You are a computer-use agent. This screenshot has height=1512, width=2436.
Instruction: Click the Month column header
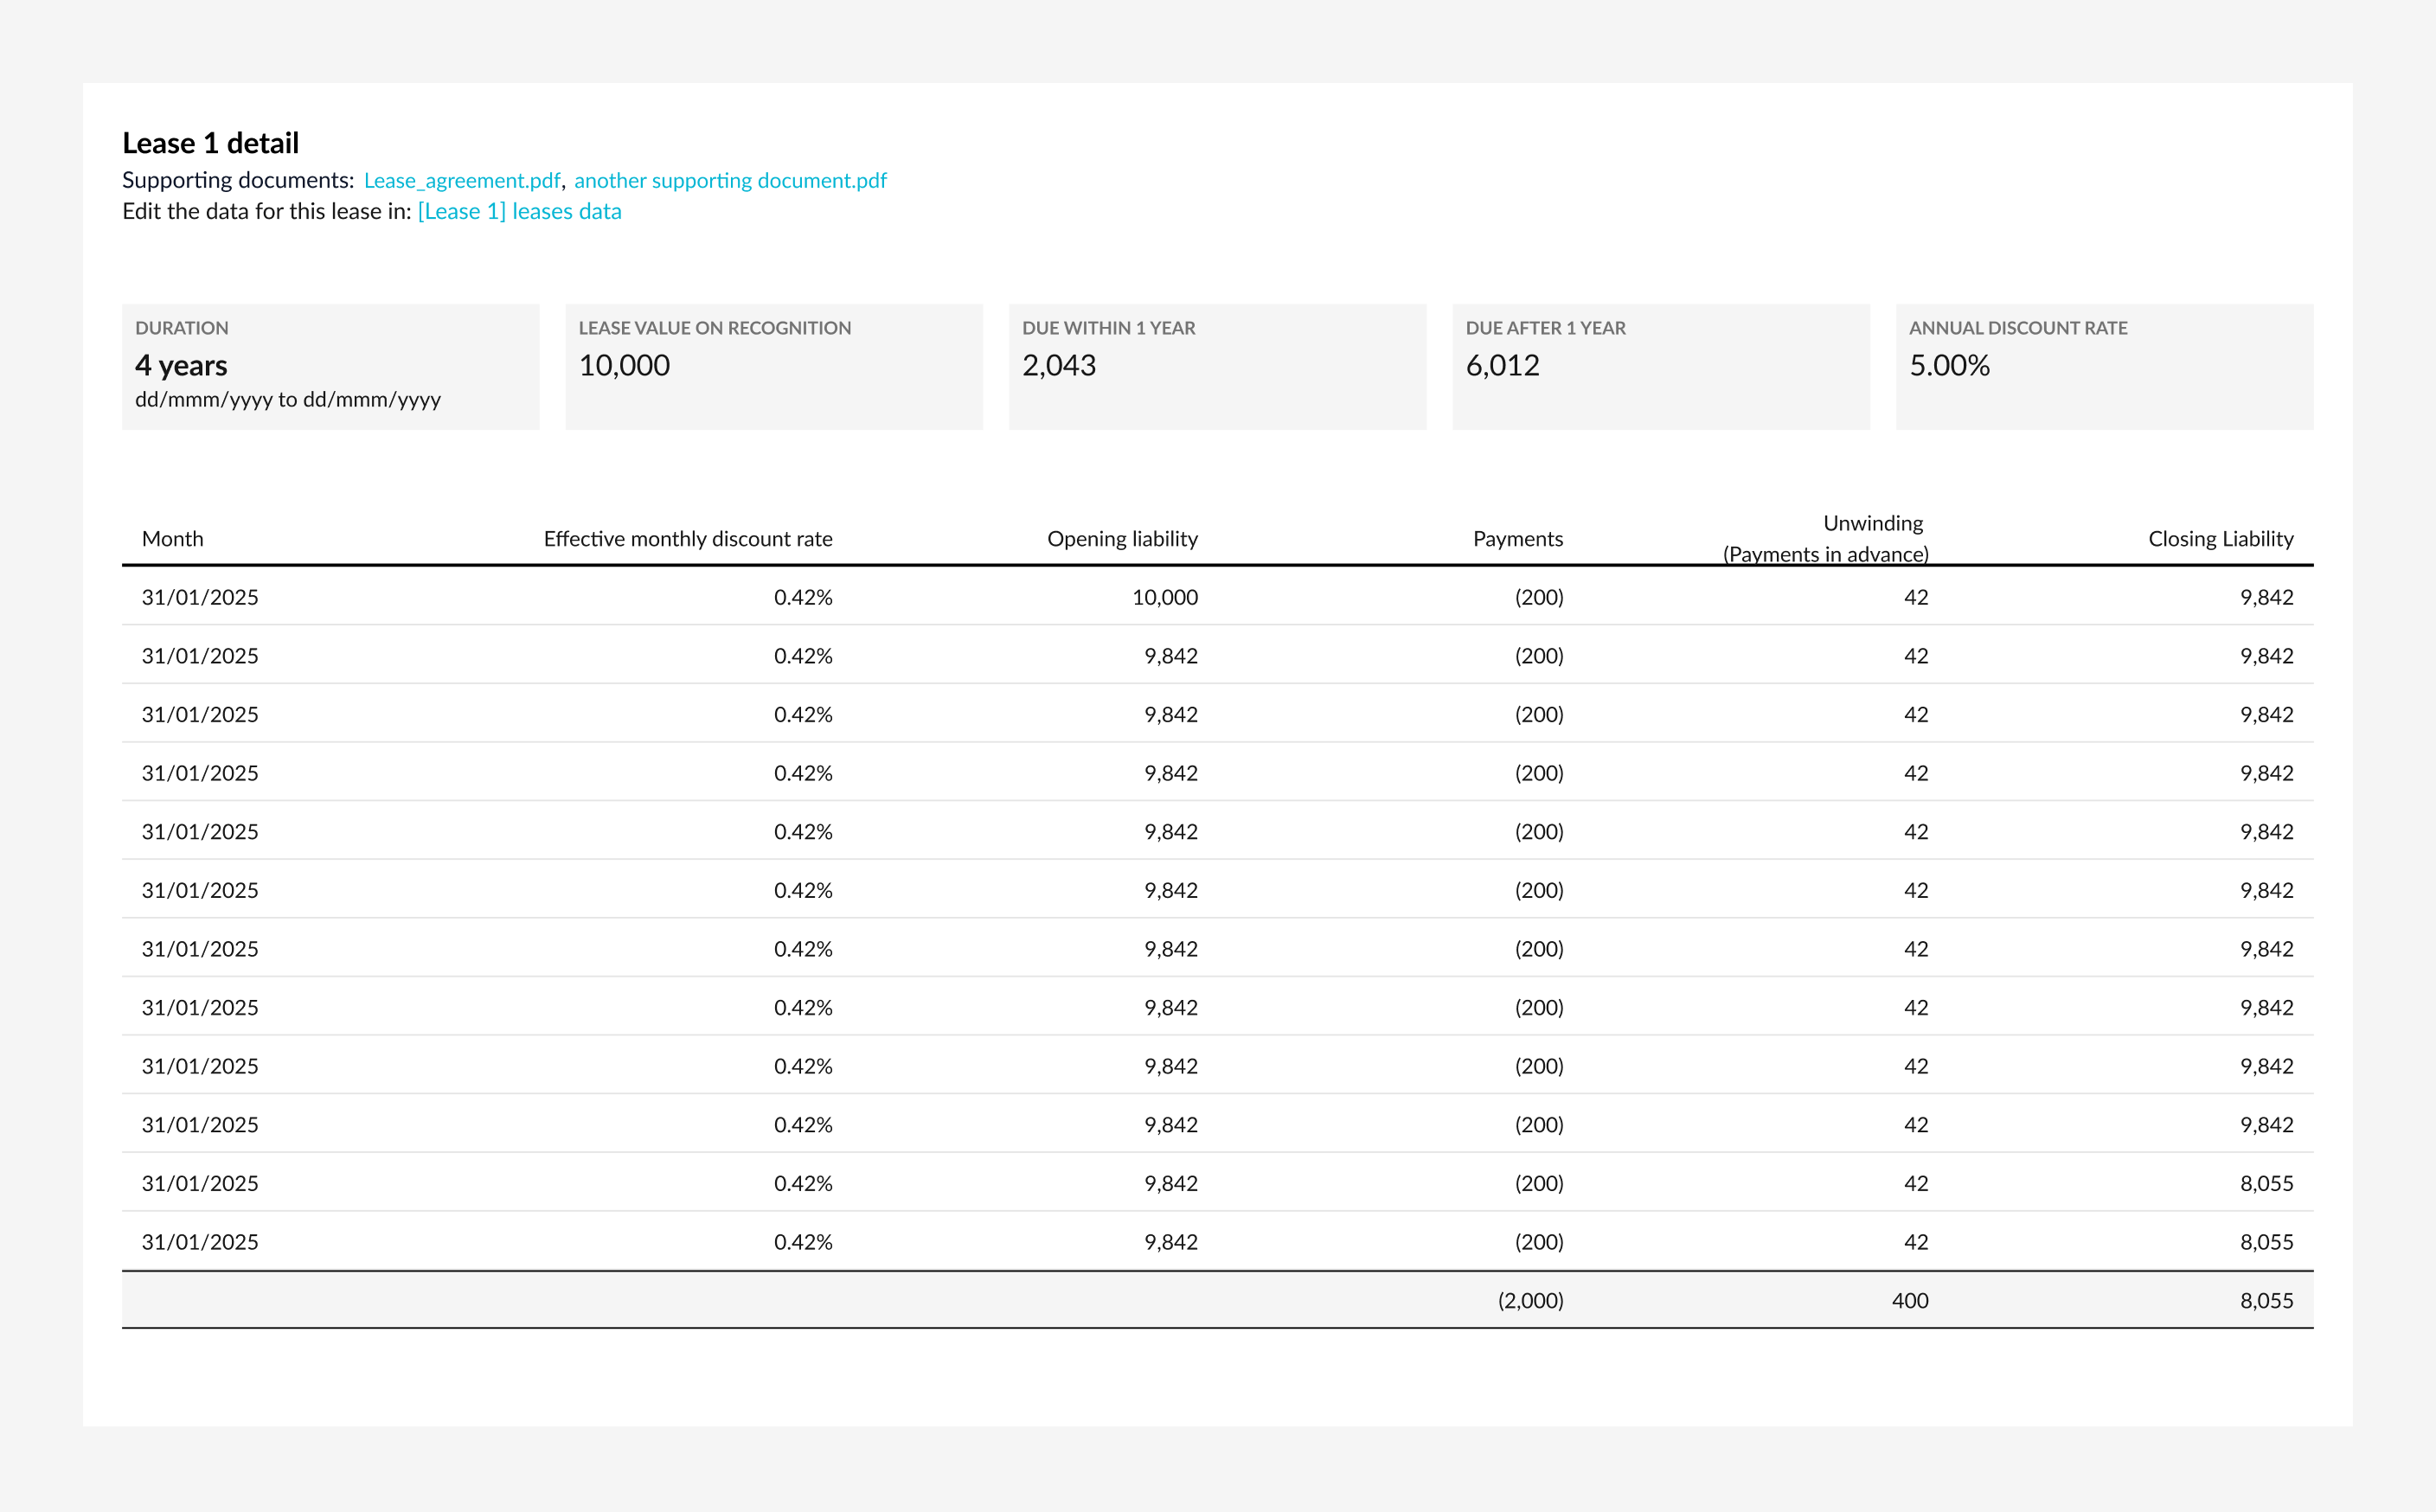(173, 539)
